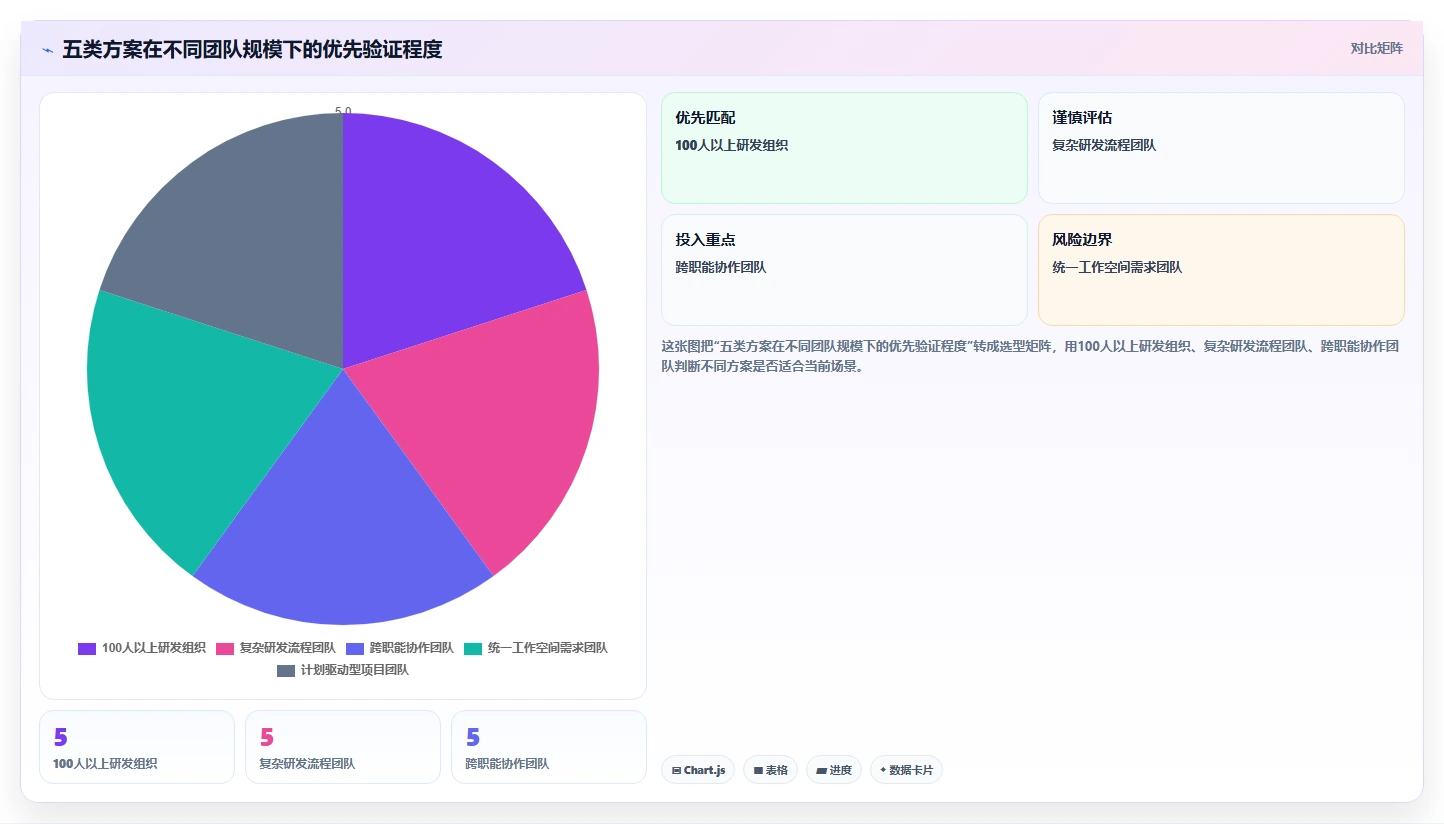Click the 进度 tag
Screen dimensions: 1444x824
pyautogui.click(x=834, y=770)
